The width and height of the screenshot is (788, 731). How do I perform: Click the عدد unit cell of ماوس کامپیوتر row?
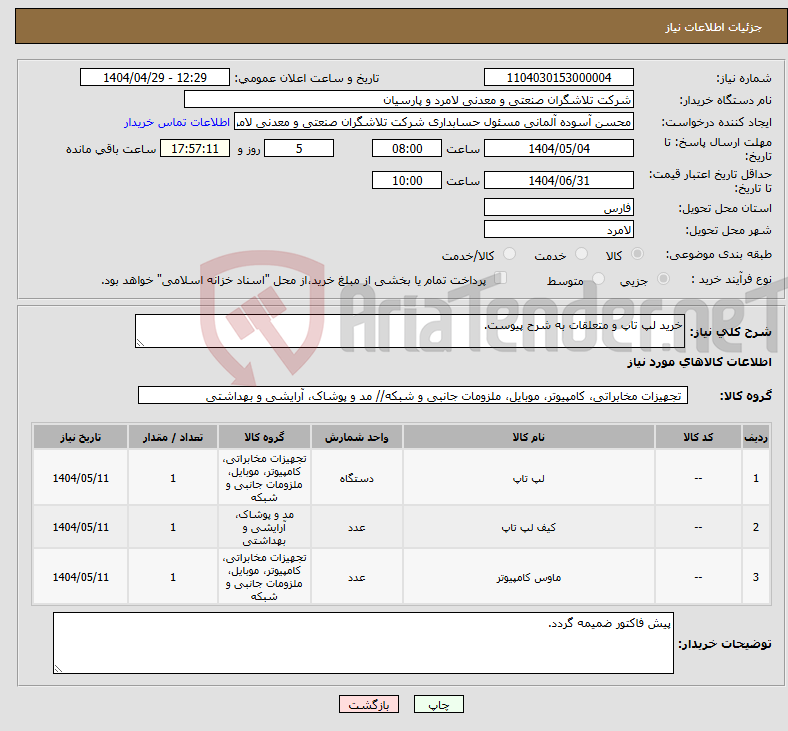coord(356,577)
